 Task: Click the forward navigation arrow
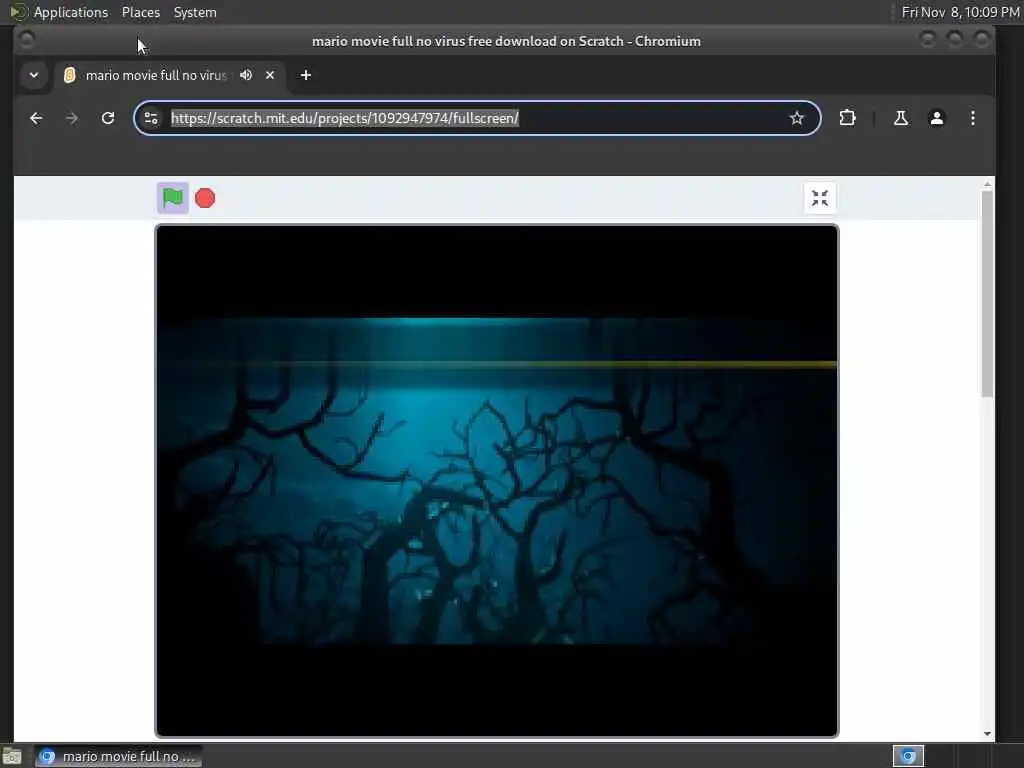72,118
